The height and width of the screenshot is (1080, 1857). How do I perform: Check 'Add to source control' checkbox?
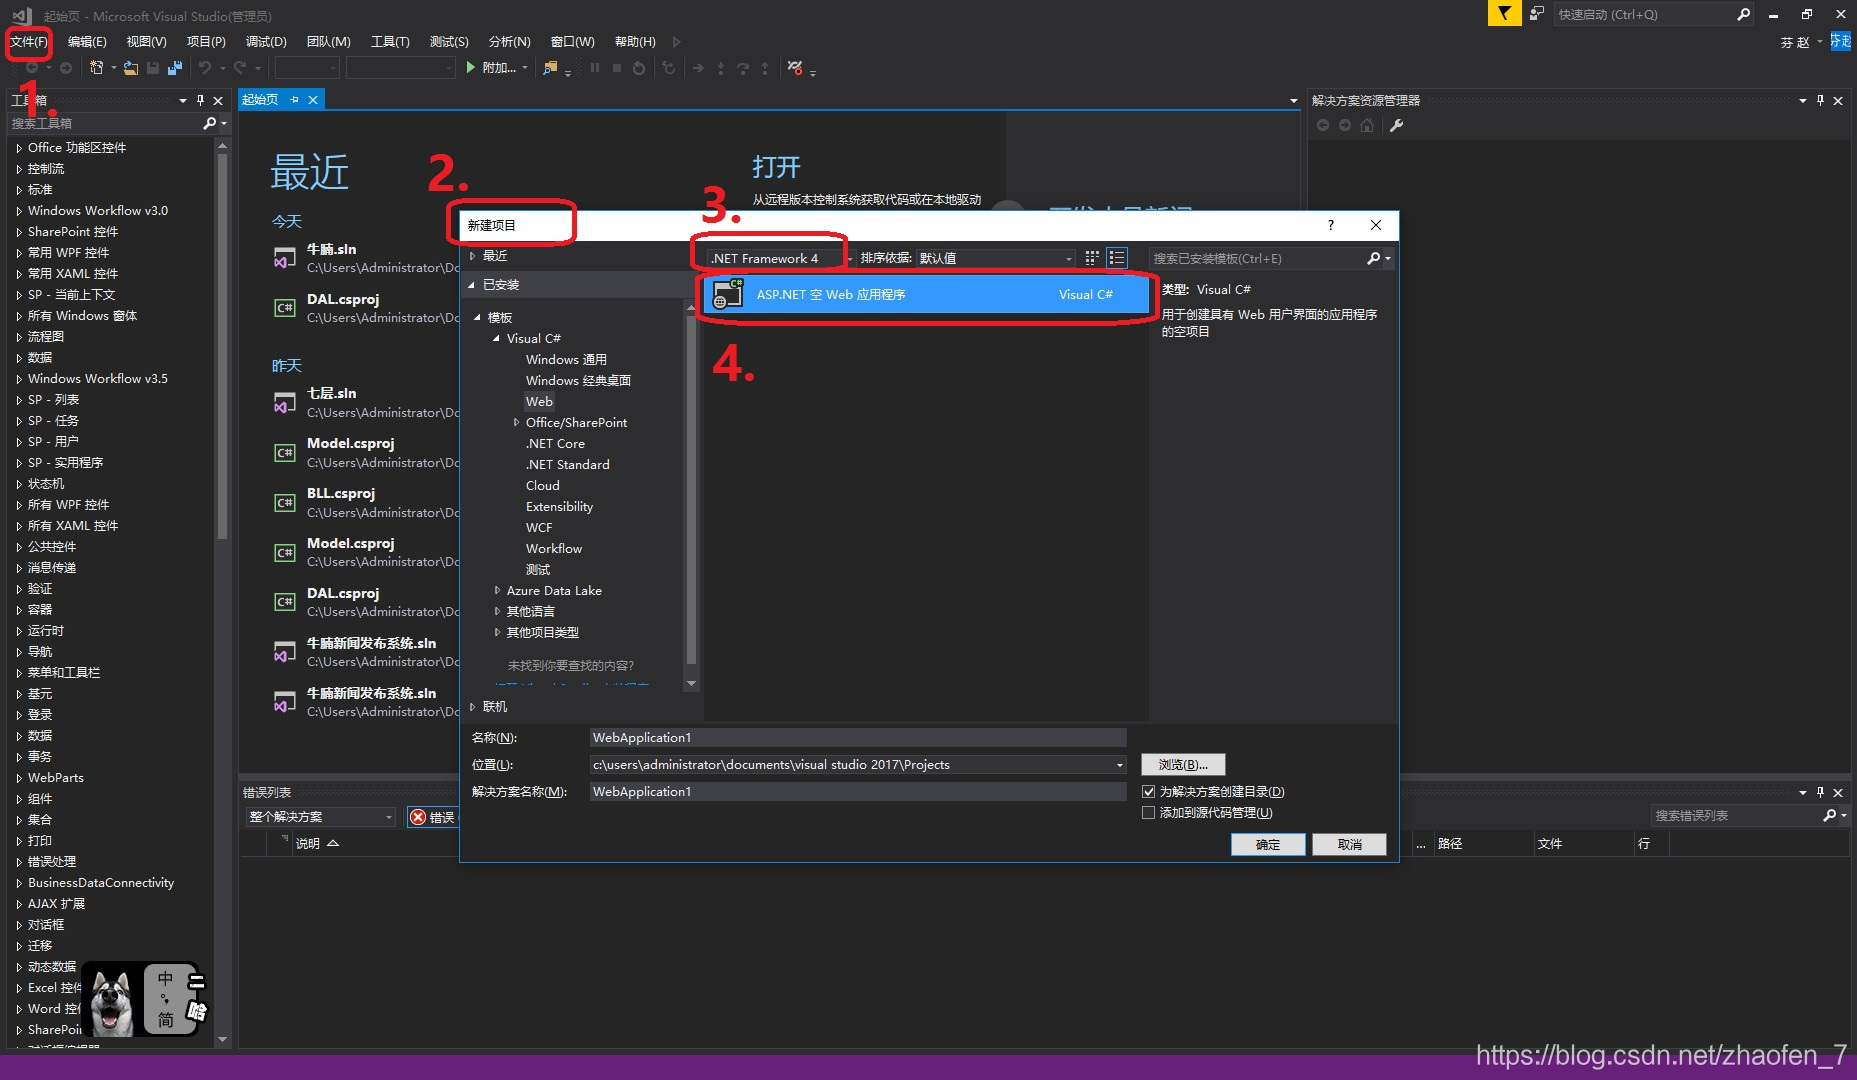click(1148, 812)
